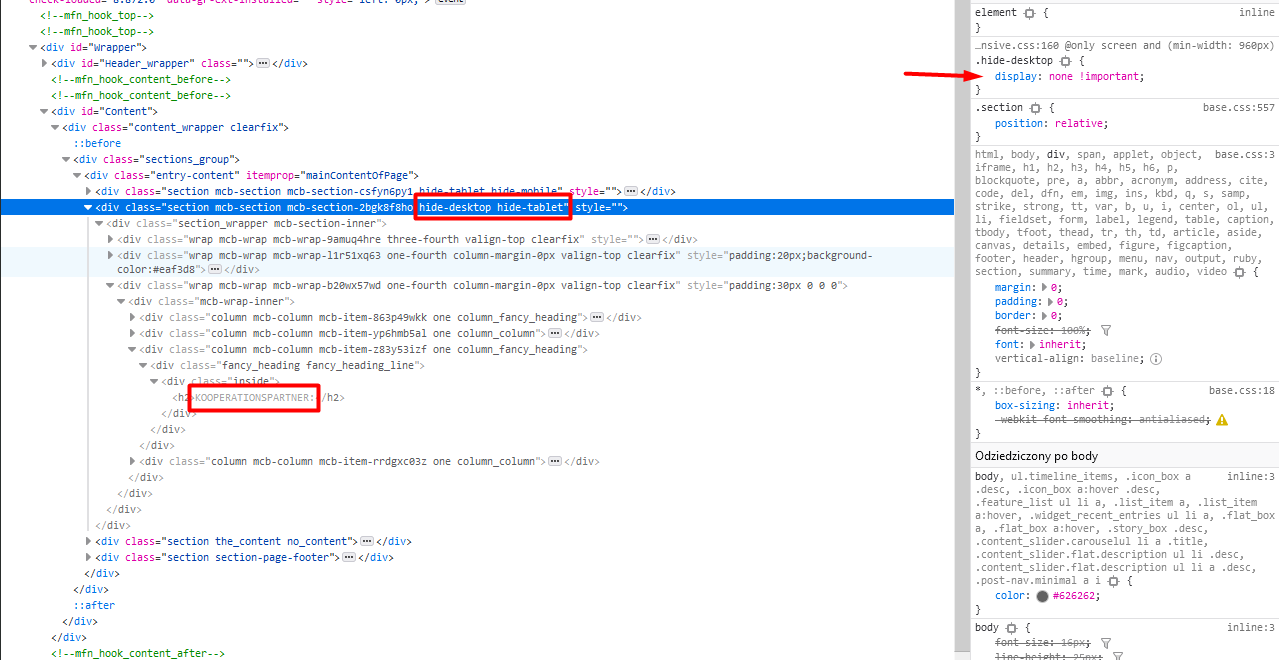Image resolution: width=1279 pixels, height=660 pixels.
Task: Open the responsive.css:160 source link
Action: pyautogui.click(x=1017, y=45)
